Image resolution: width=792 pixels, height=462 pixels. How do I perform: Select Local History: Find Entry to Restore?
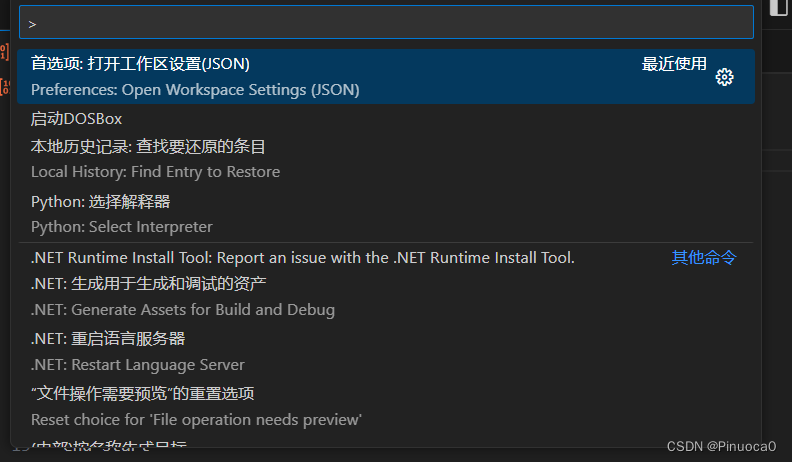tap(386, 160)
